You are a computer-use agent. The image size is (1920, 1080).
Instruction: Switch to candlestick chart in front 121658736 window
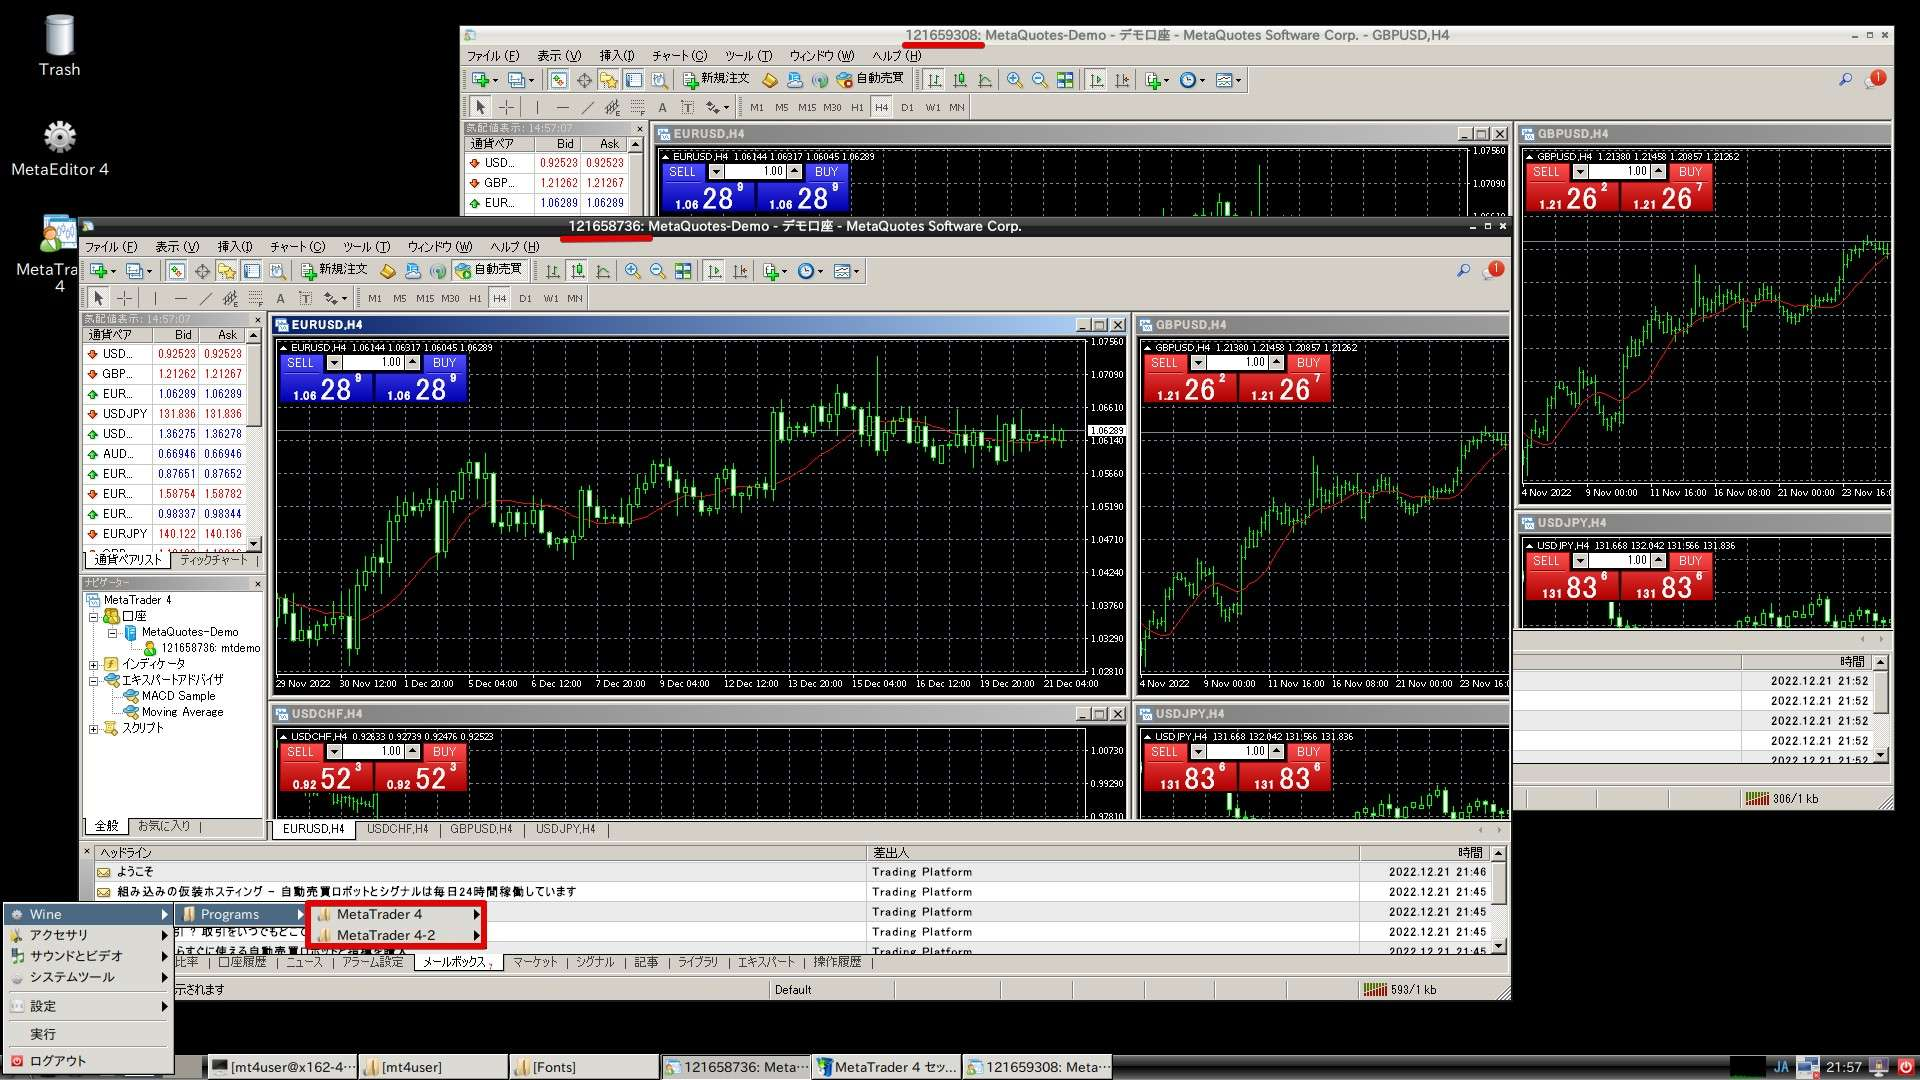click(578, 271)
